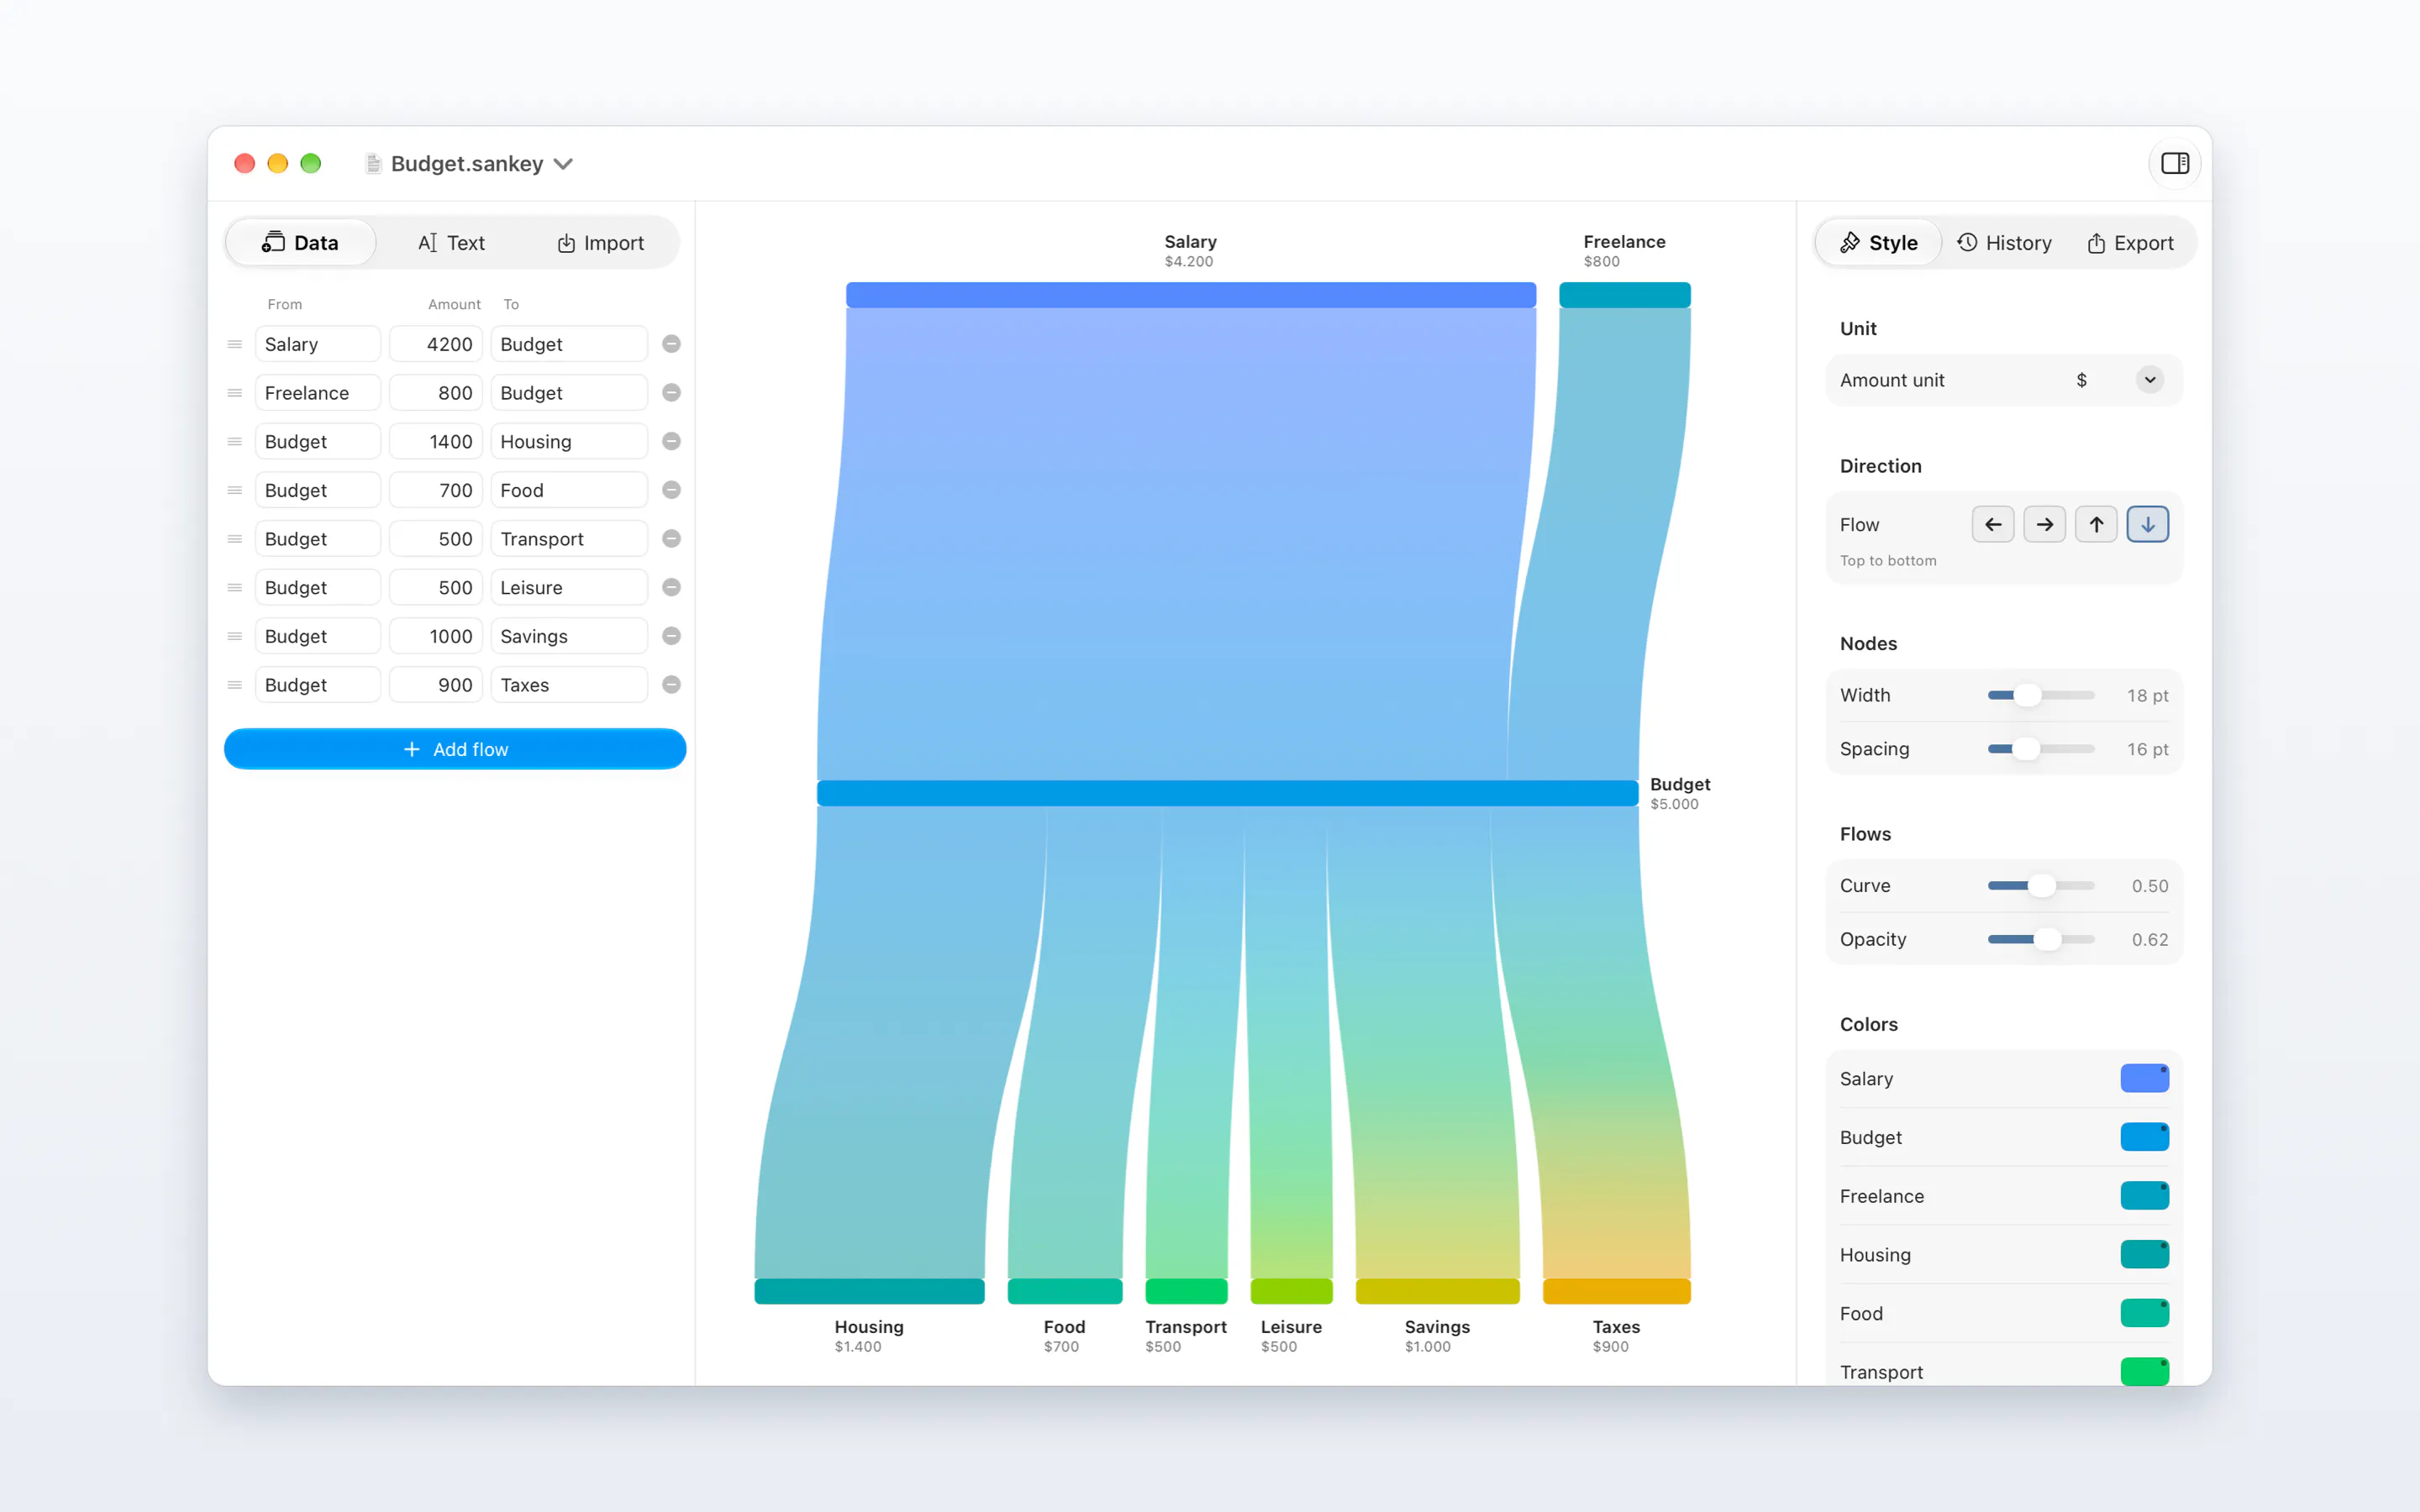Remove the Budget to Housing flow row
Screen dimensions: 2420x1512
pos(672,441)
